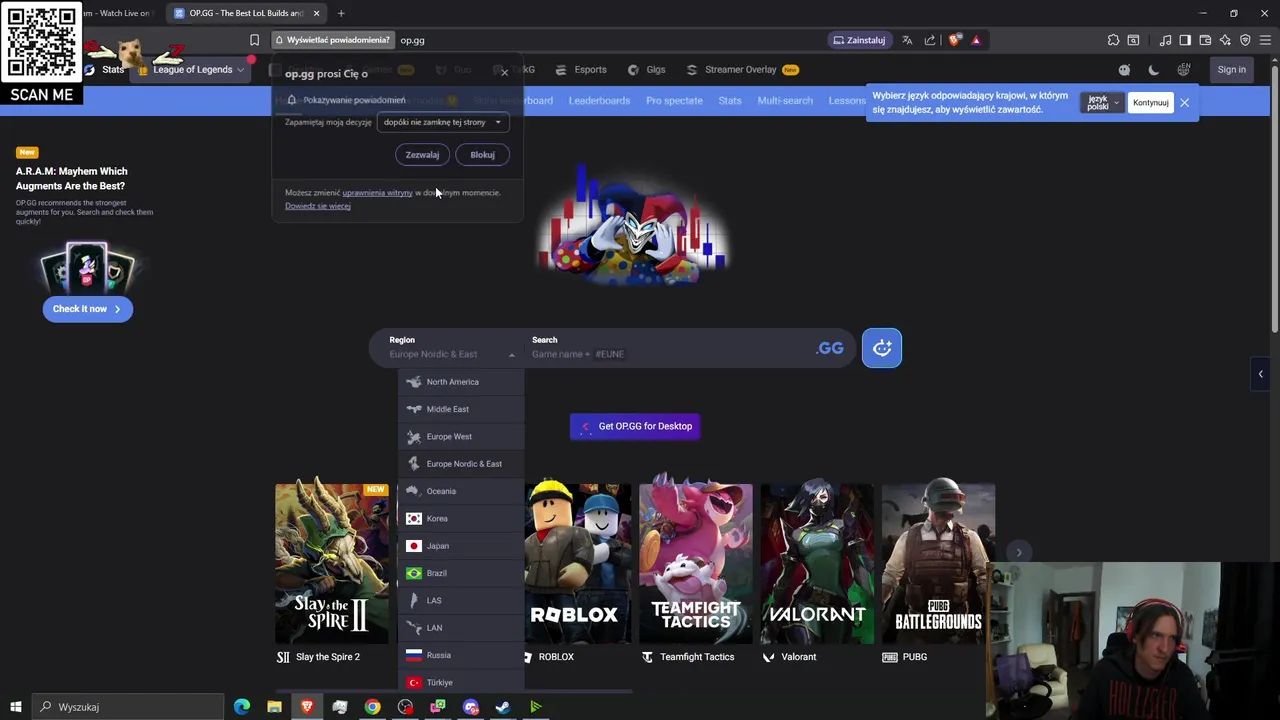Select Europe West region
Image resolution: width=1280 pixels, height=720 pixels.
[461, 436]
